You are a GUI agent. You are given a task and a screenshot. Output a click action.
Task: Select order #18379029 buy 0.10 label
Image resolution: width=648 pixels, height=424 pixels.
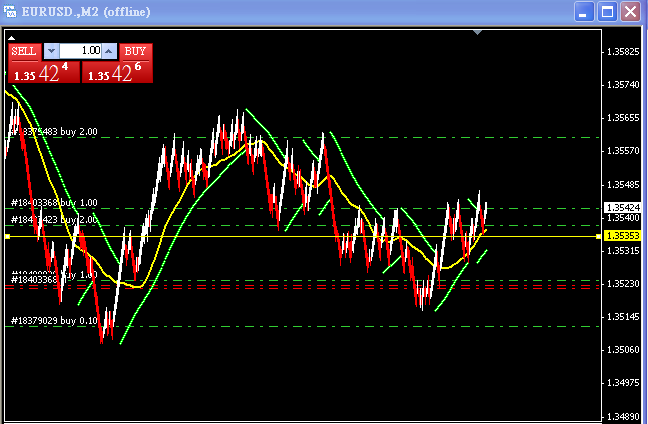[54, 320]
